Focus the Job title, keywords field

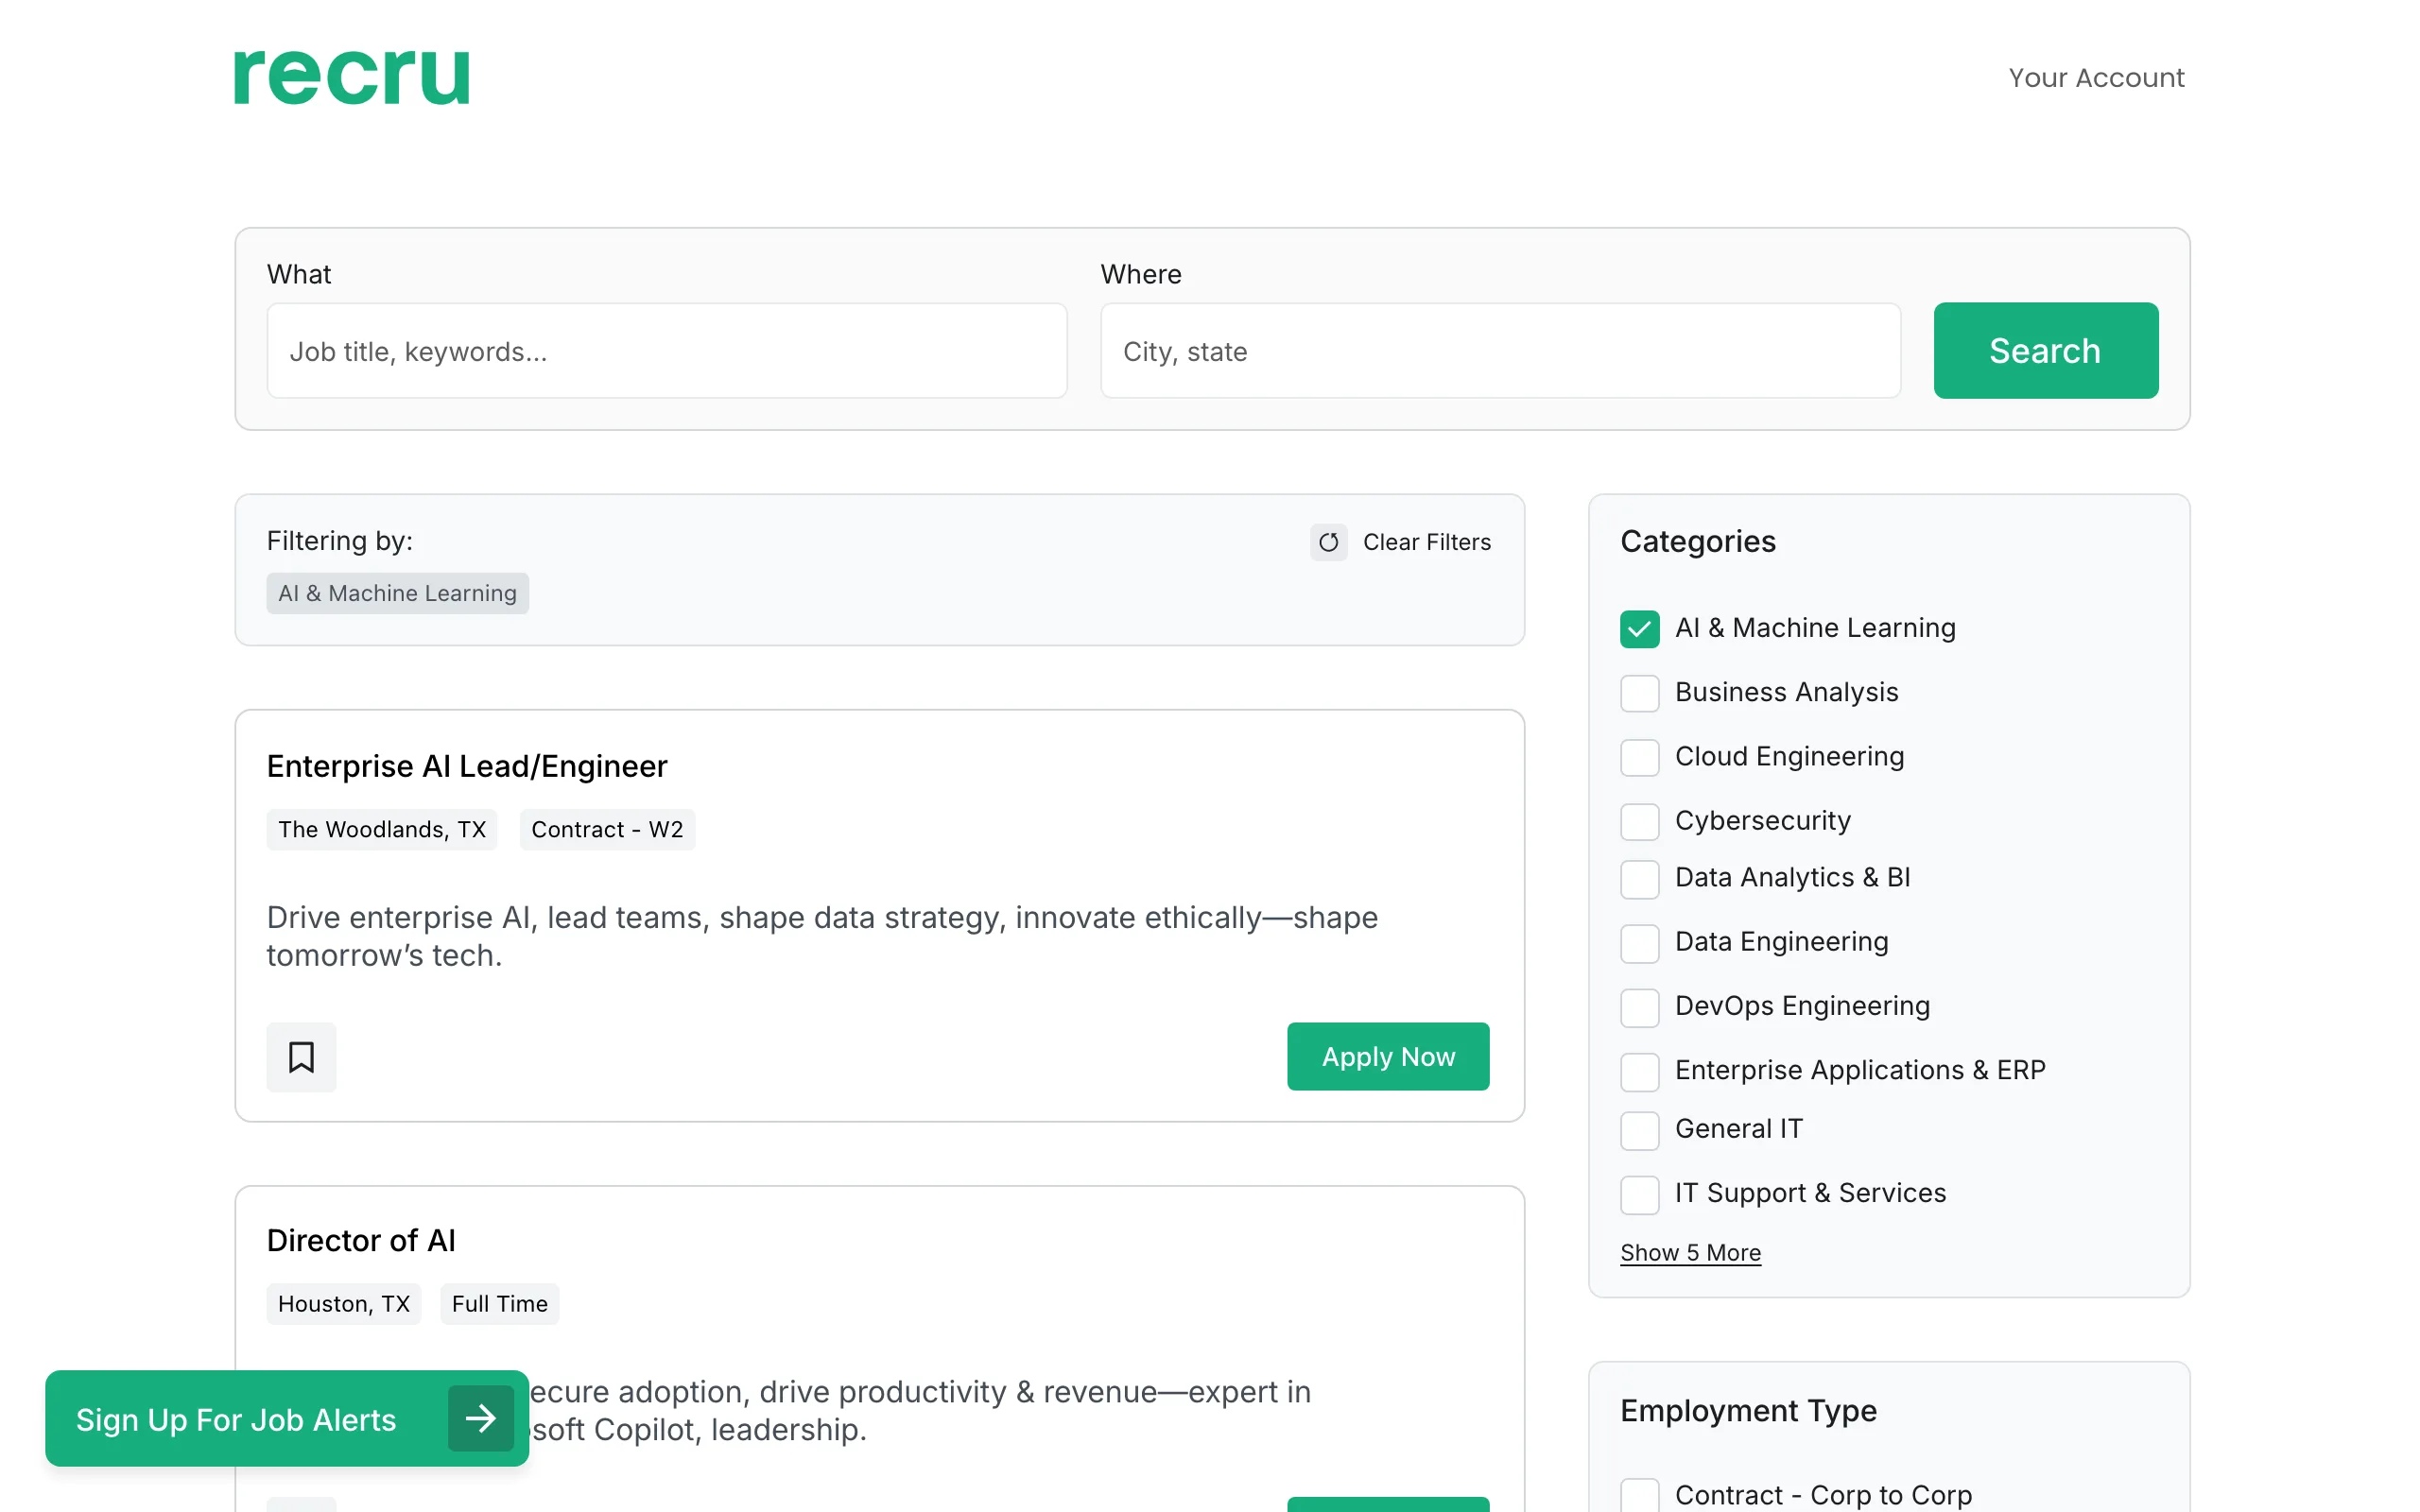[x=667, y=351]
